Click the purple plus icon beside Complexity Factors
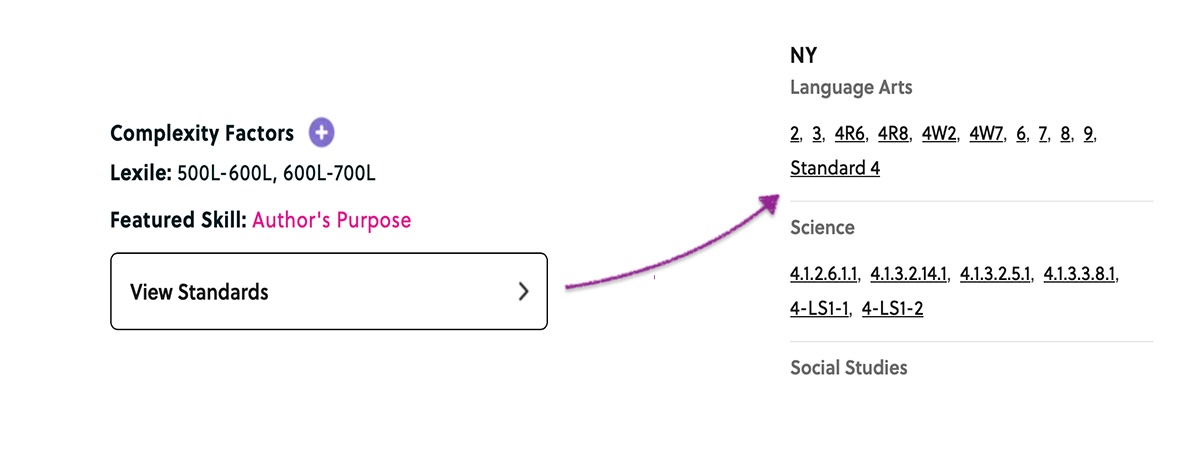The width and height of the screenshot is (1200, 460). [321, 132]
